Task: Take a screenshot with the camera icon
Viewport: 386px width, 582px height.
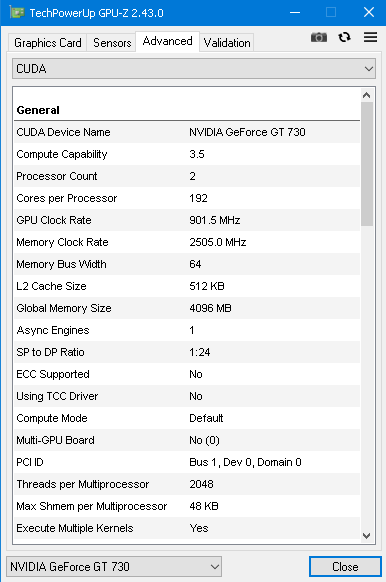Action: click(x=319, y=37)
